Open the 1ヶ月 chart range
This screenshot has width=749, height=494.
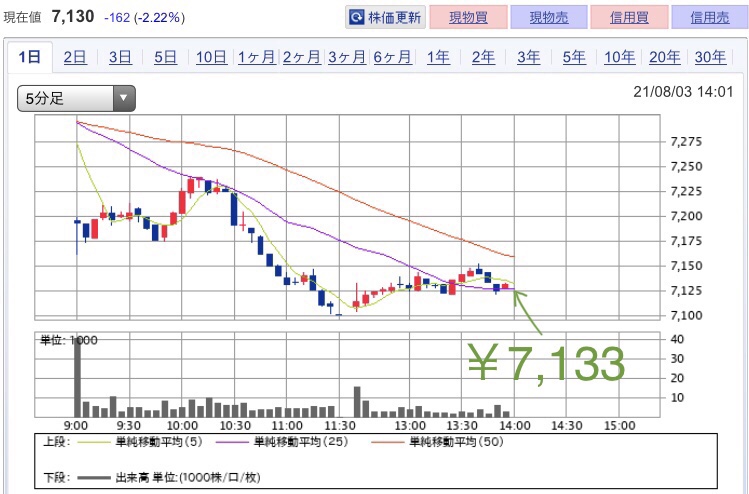coord(257,57)
